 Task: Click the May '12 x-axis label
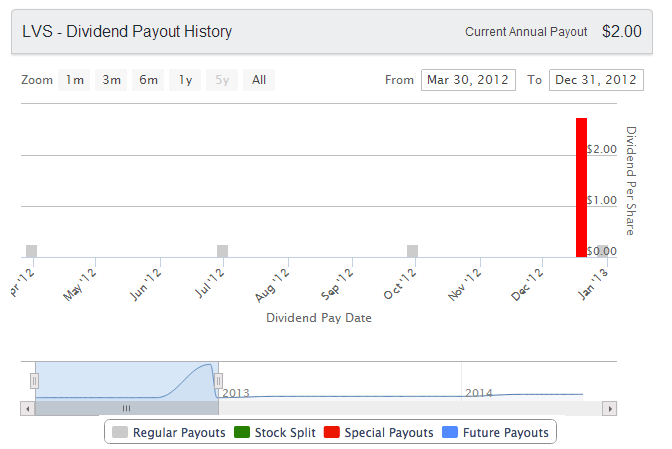click(80, 285)
